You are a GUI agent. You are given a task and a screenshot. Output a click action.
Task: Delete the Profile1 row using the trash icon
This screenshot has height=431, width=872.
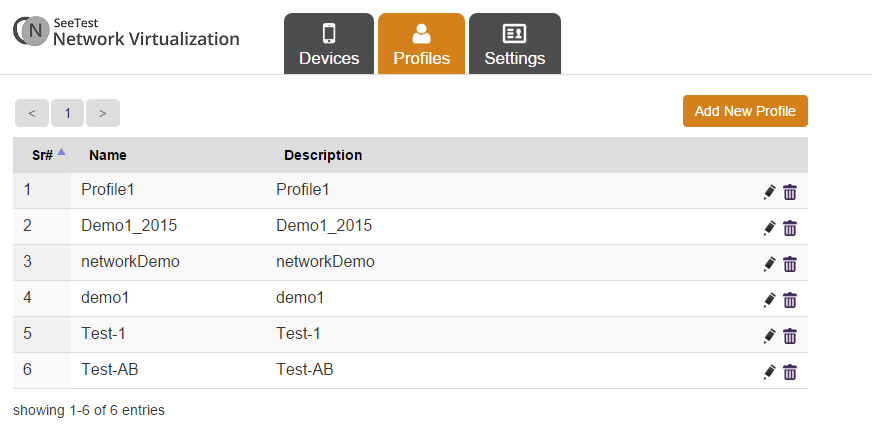[x=790, y=192]
